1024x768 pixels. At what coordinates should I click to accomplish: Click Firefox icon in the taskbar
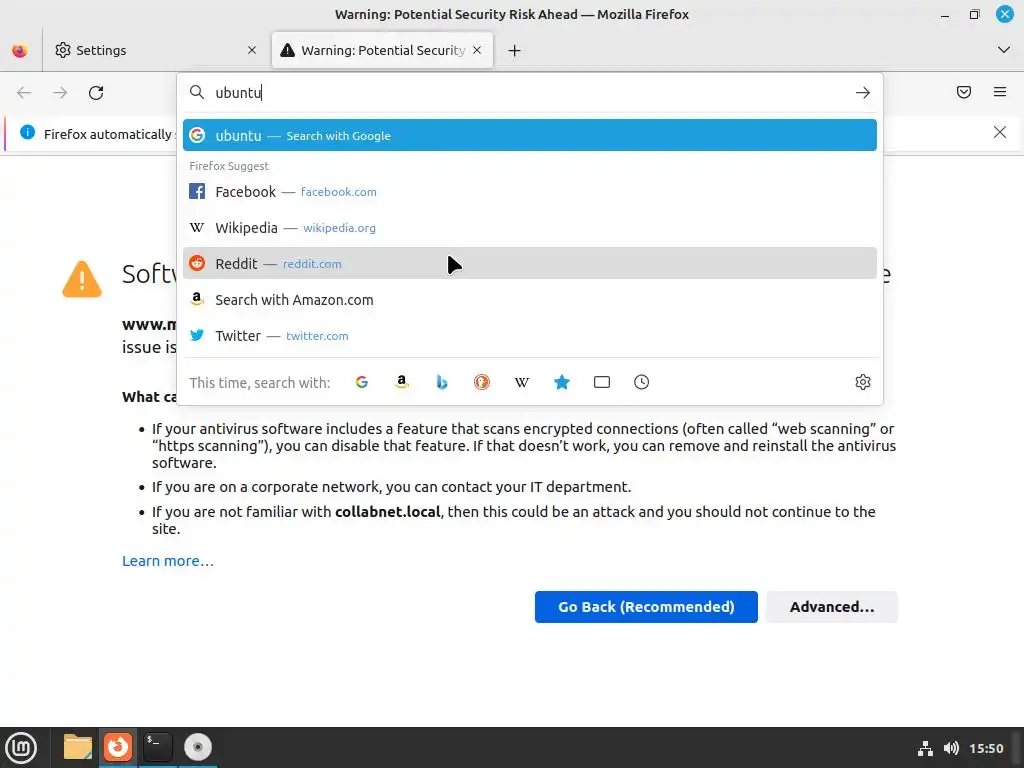click(118, 747)
